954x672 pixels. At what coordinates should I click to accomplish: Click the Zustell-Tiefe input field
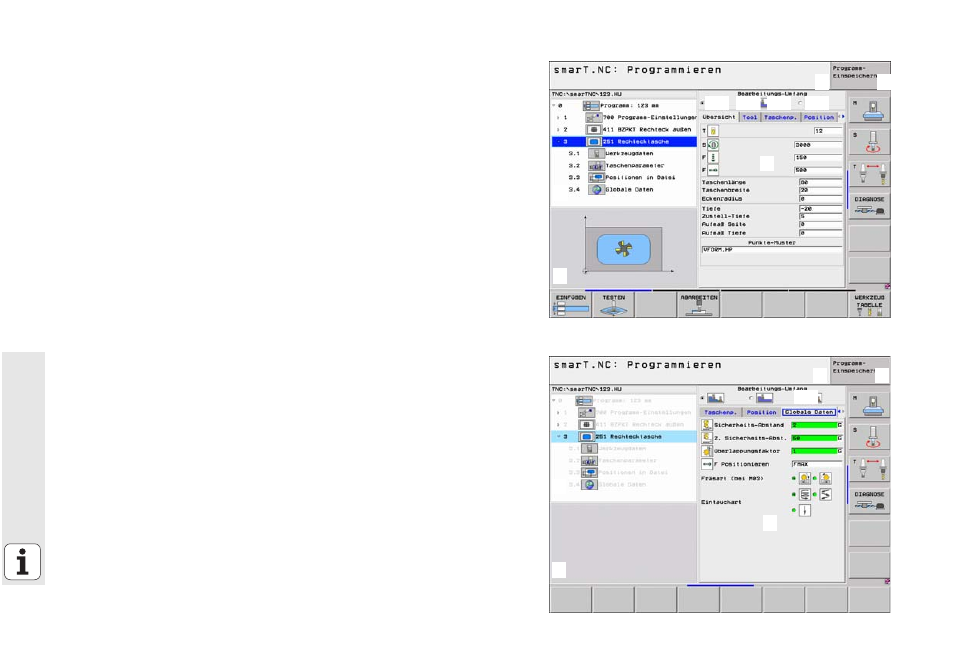tap(821, 216)
